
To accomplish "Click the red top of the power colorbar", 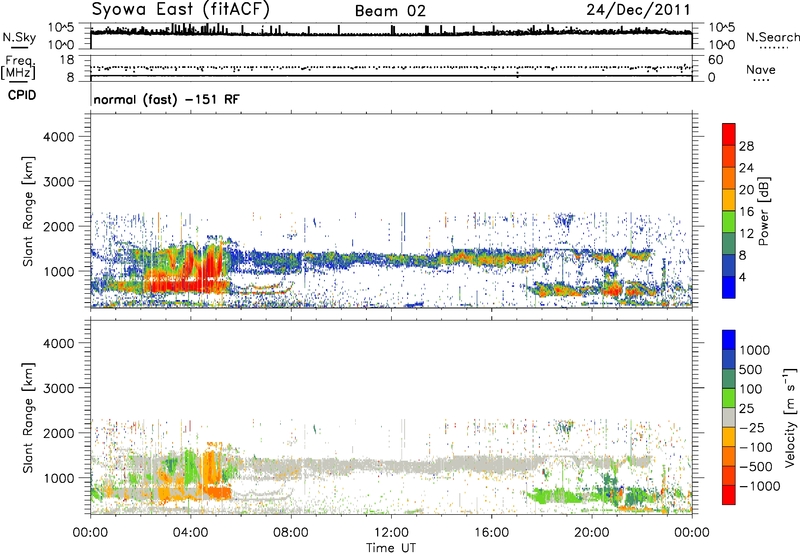I will coord(729,132).
